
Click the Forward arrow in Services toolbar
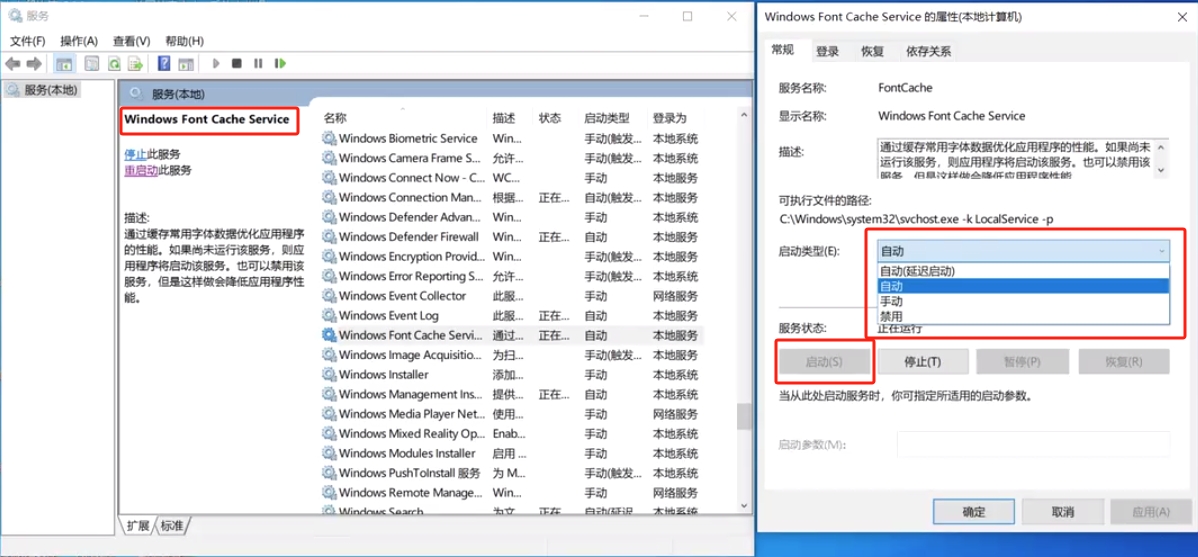point(34,63)
